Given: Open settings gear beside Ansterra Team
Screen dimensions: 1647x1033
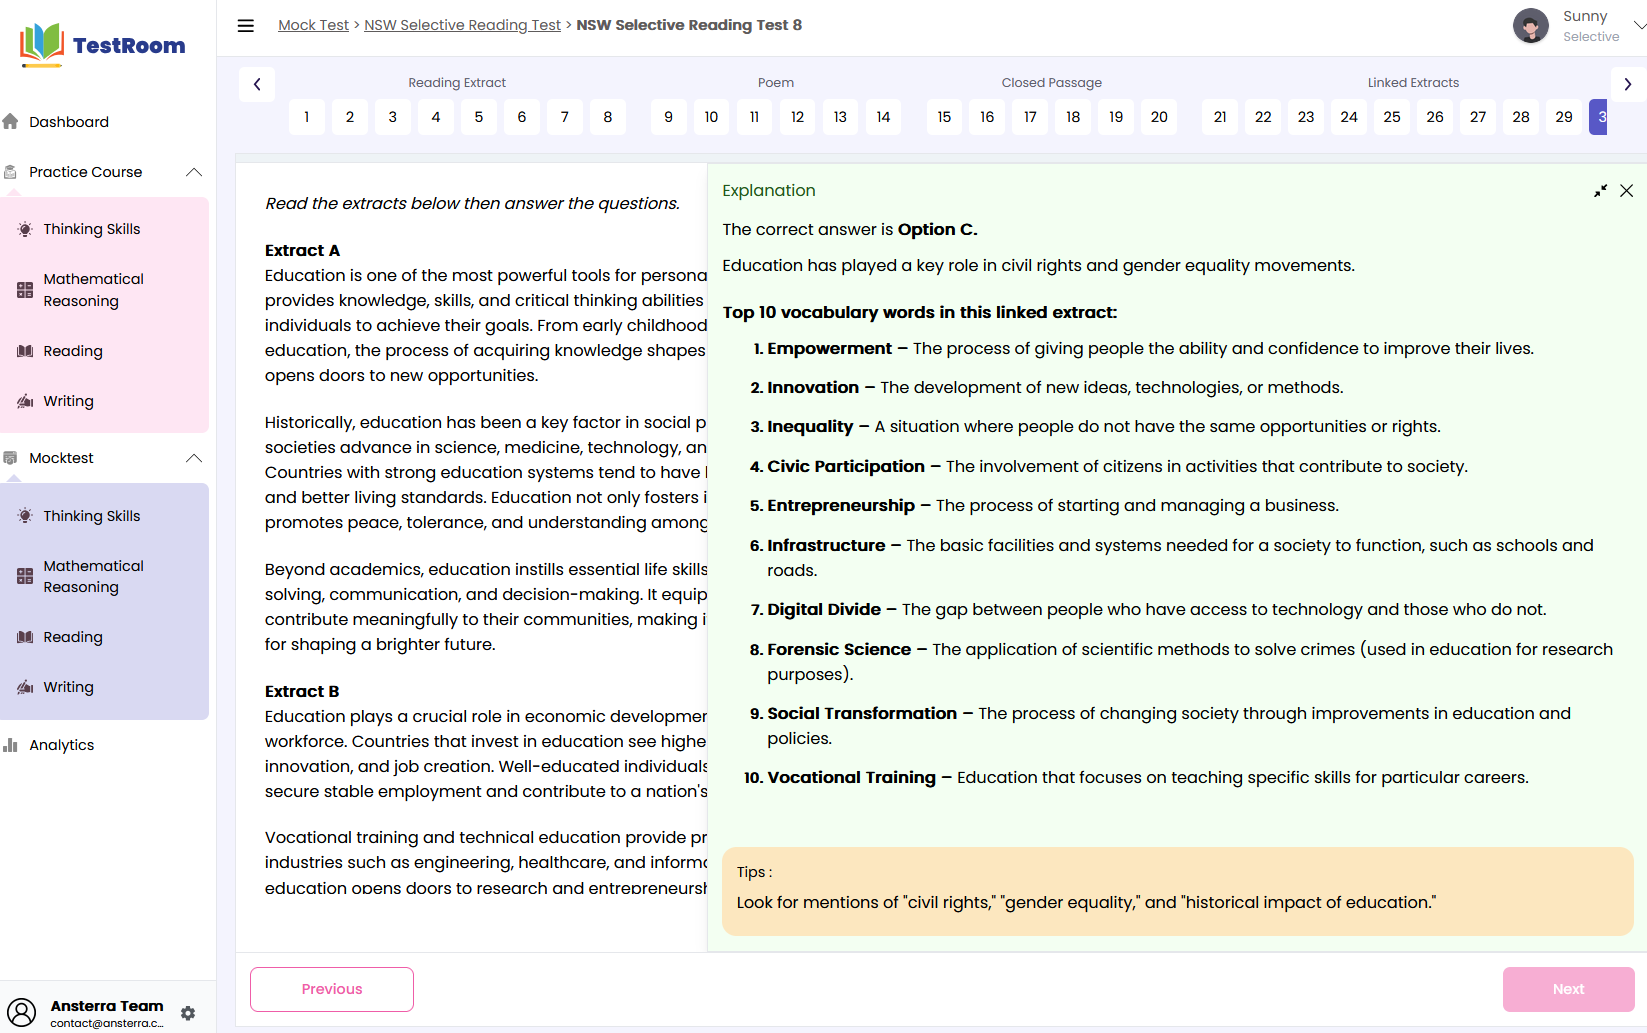Looking at the screenshot, I should pyautogui.click(x=188, y=1013).
